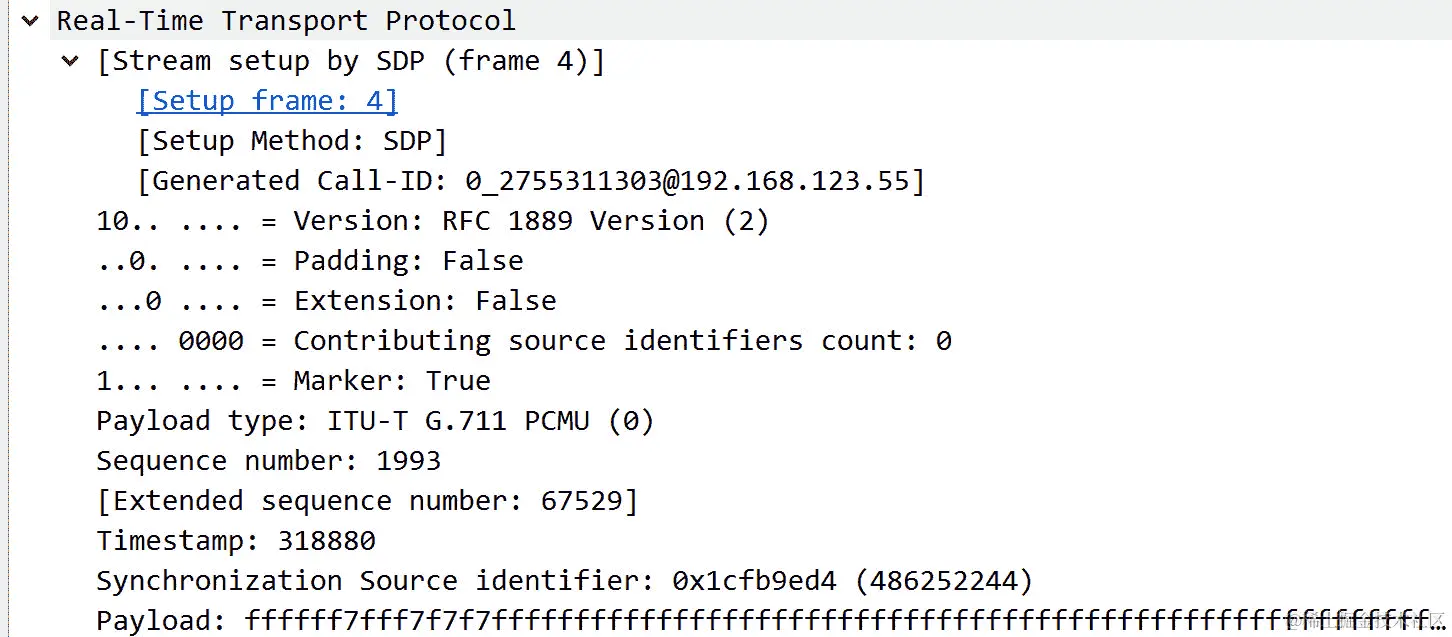Select the Timestamp: 318880 row
The height and width of the screenshot is (637, 1452).
[236, 540]
